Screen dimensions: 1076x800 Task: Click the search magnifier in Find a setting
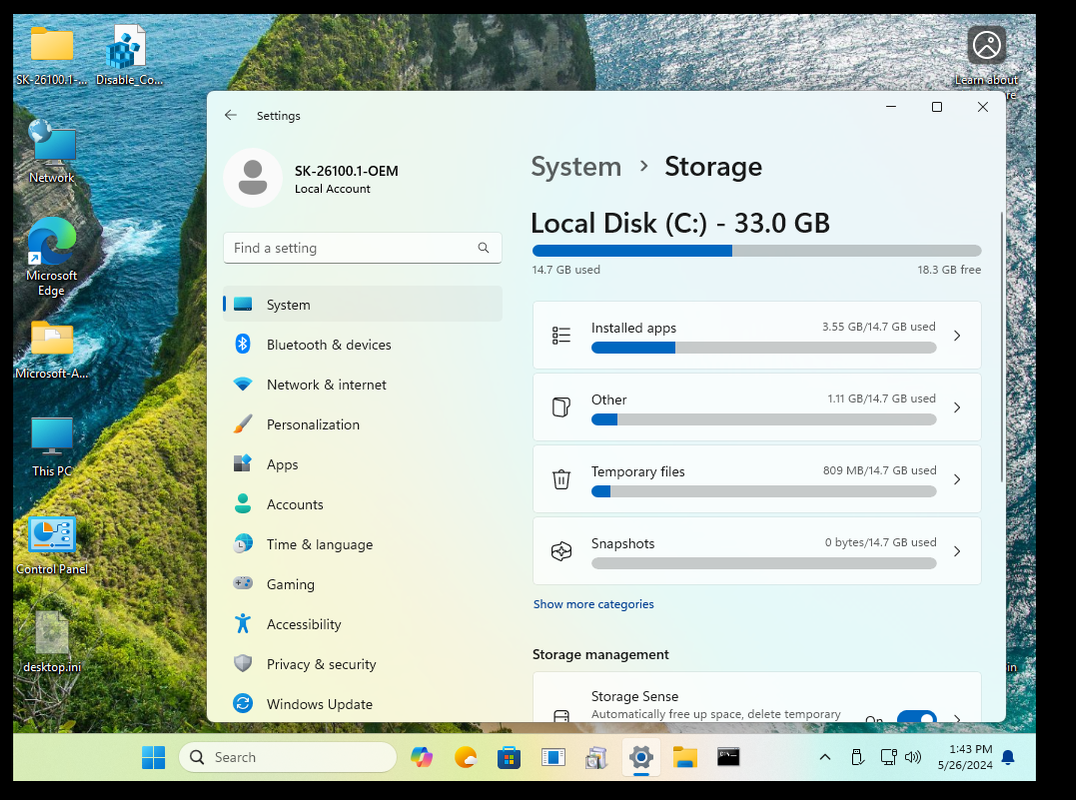(x=484, y=248)
